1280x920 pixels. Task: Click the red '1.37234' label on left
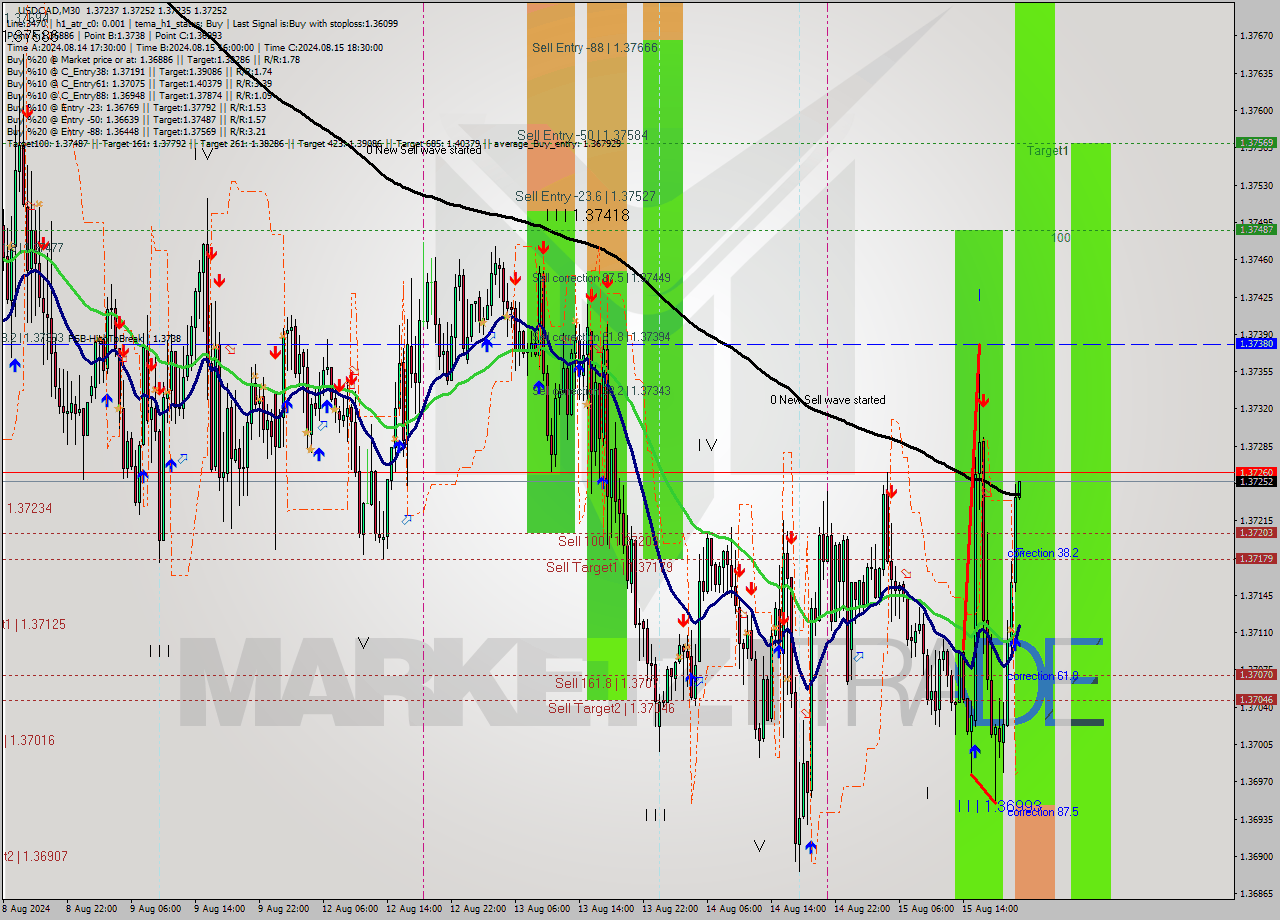coord(29,508)
